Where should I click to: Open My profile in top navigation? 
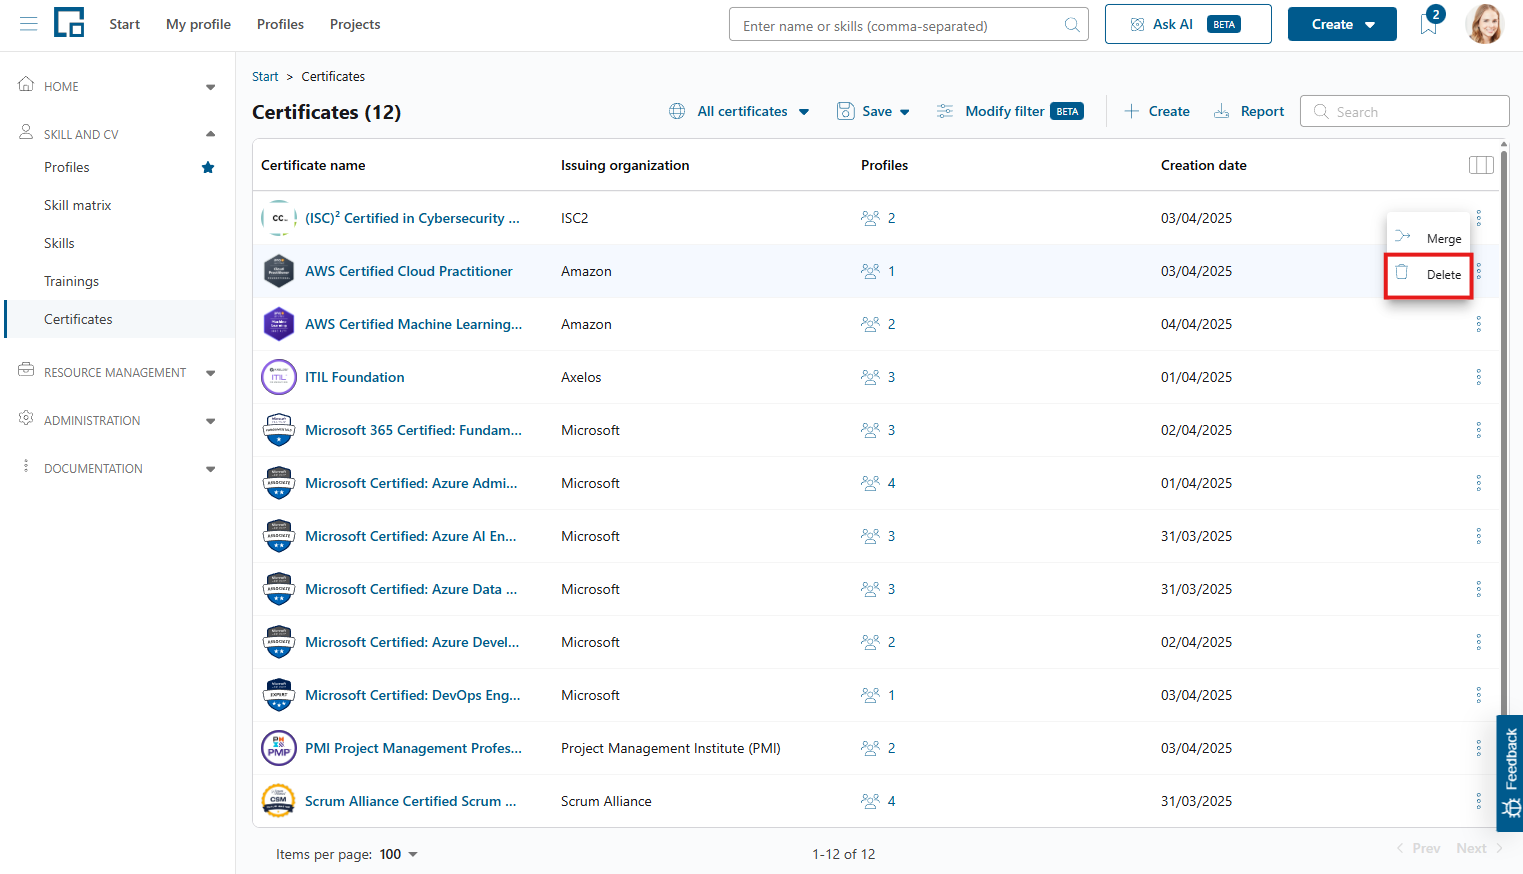(x=198, y=24)
